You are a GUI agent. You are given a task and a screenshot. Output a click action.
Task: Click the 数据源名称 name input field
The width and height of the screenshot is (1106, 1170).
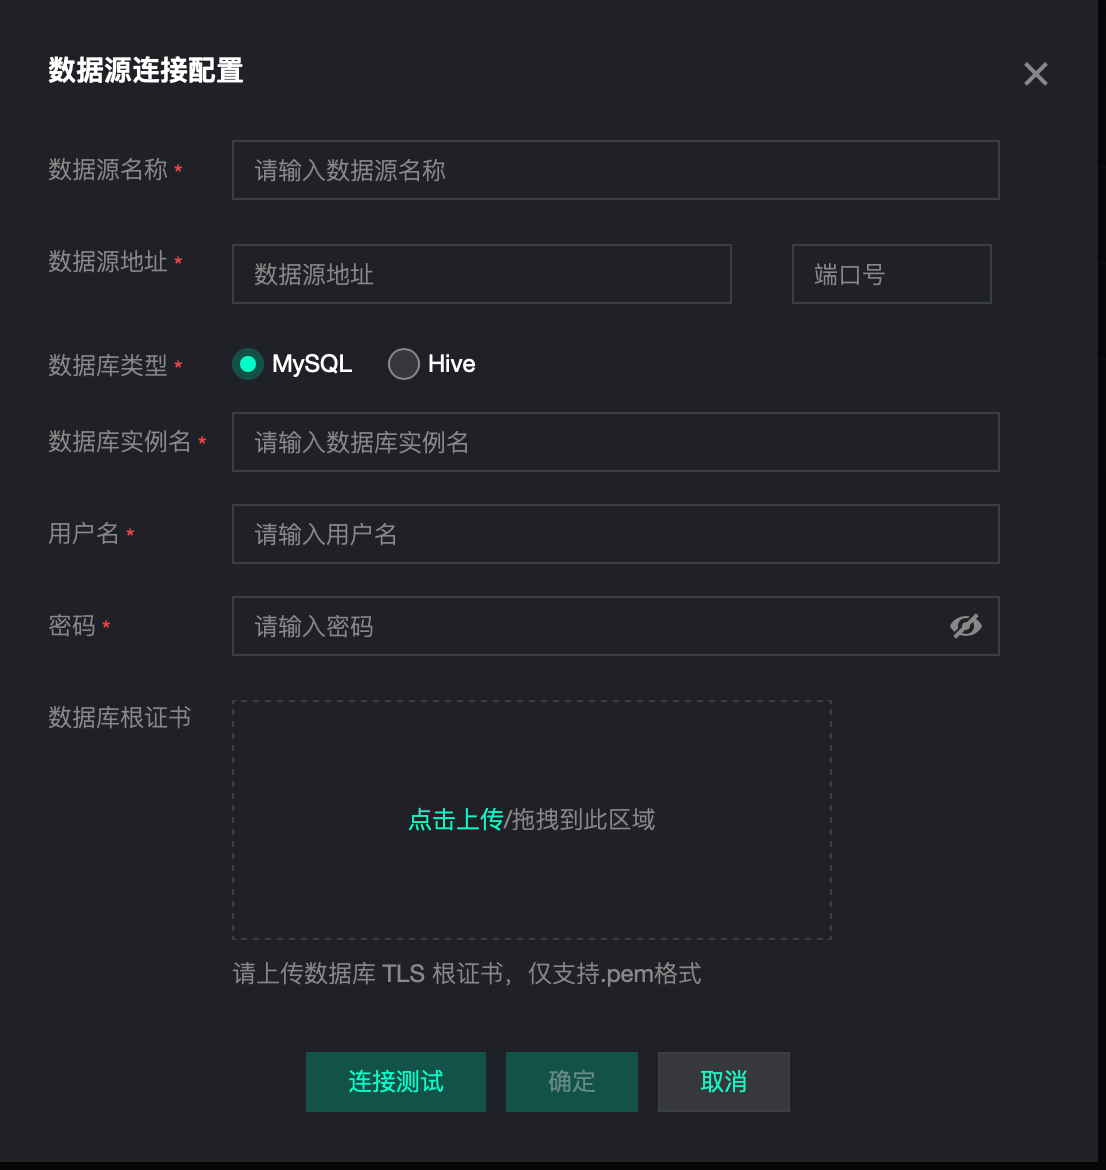pos(615,170)
